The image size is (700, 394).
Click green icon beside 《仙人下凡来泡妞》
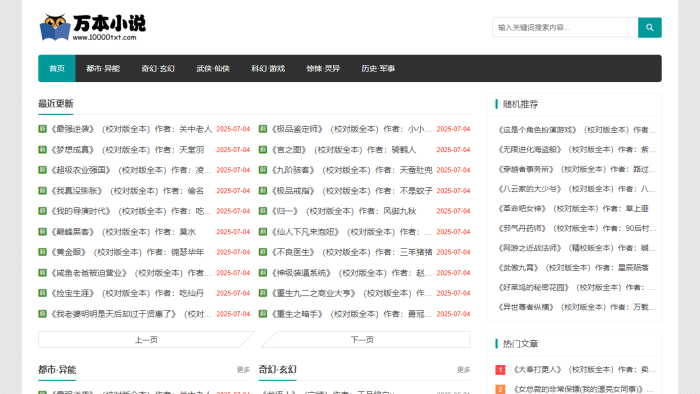pos(263,232)
